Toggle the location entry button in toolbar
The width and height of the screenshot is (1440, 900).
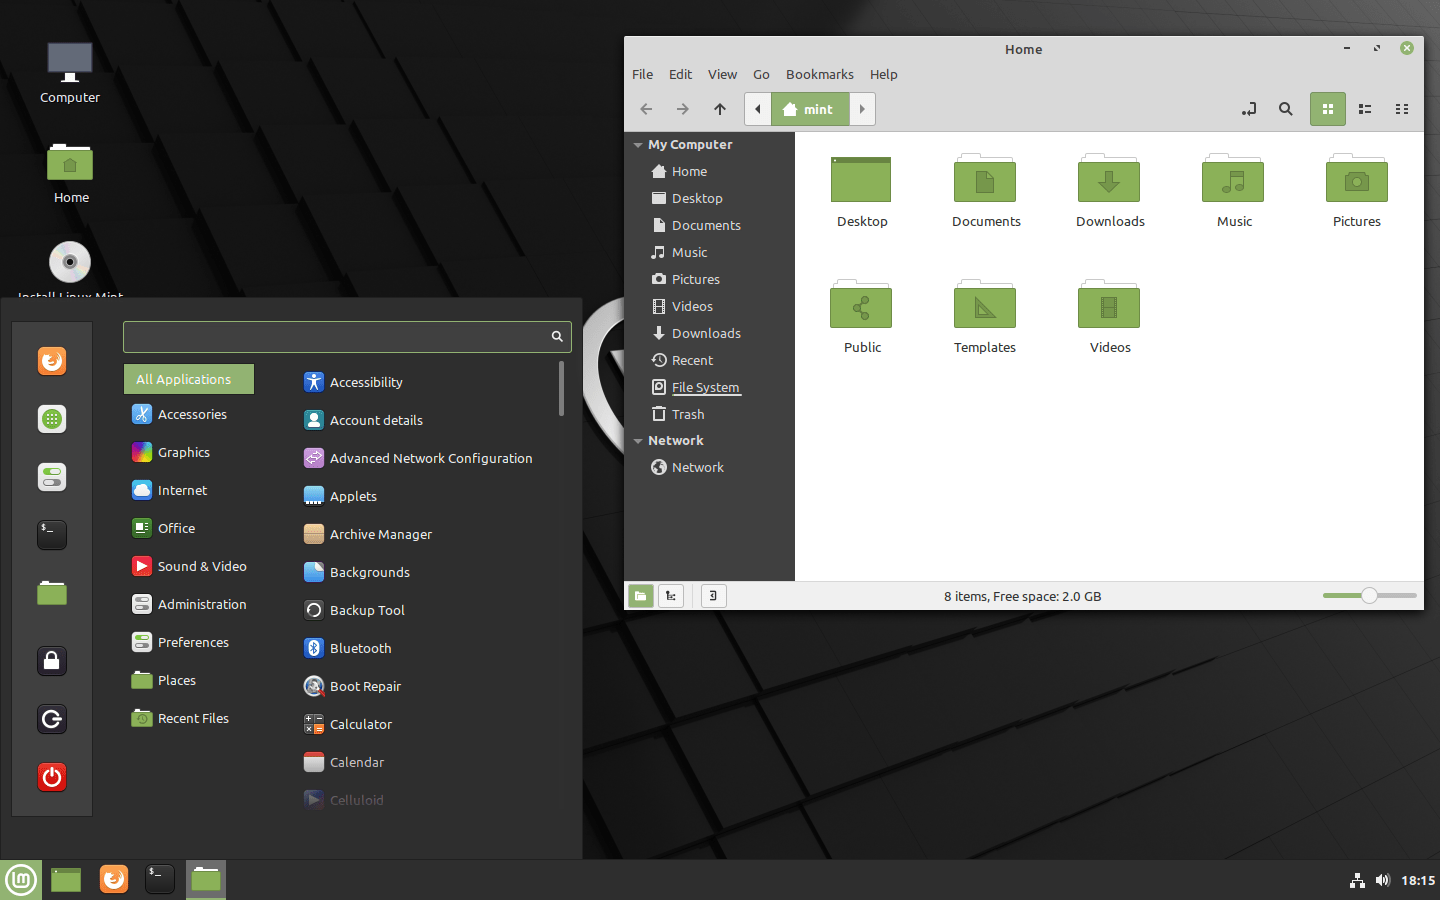1249,109
